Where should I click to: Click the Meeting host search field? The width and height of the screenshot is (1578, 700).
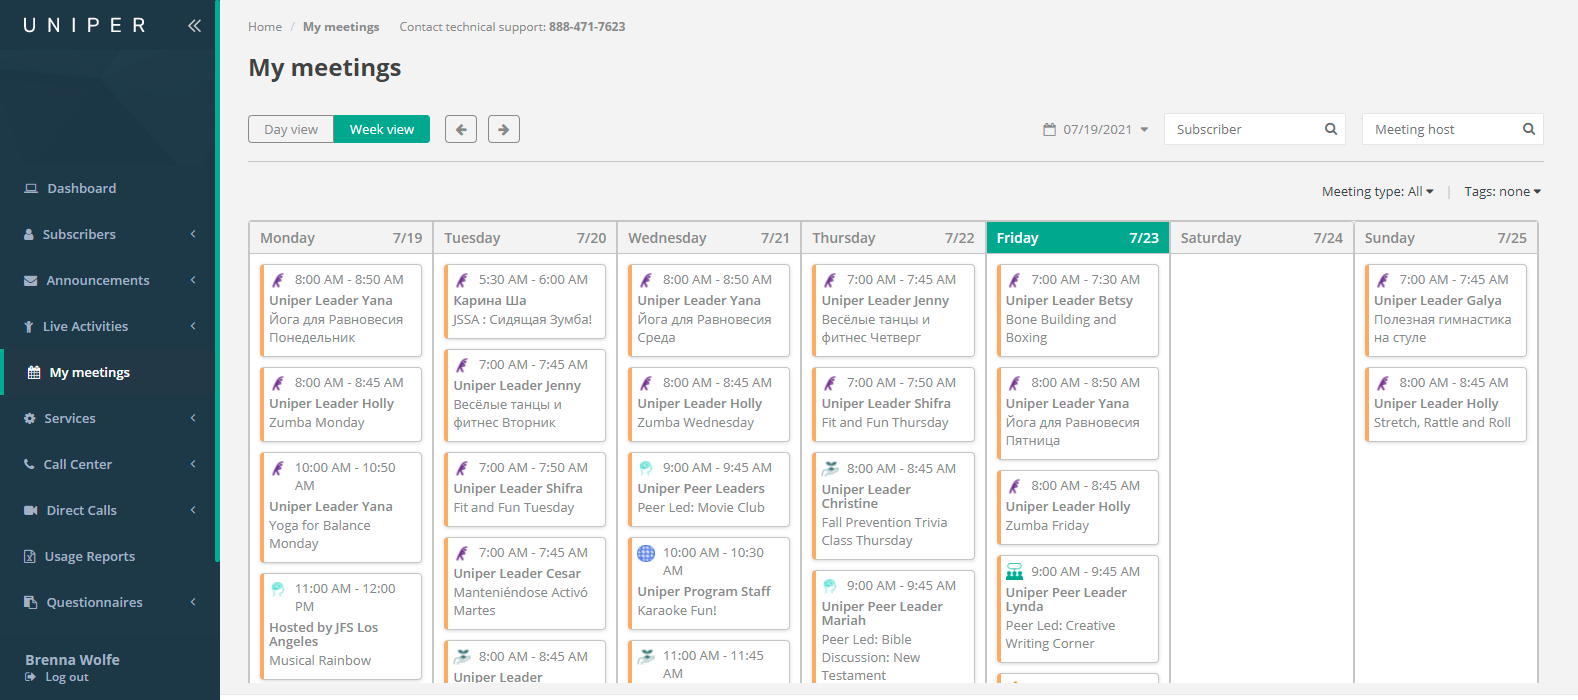pos(1440,129)
